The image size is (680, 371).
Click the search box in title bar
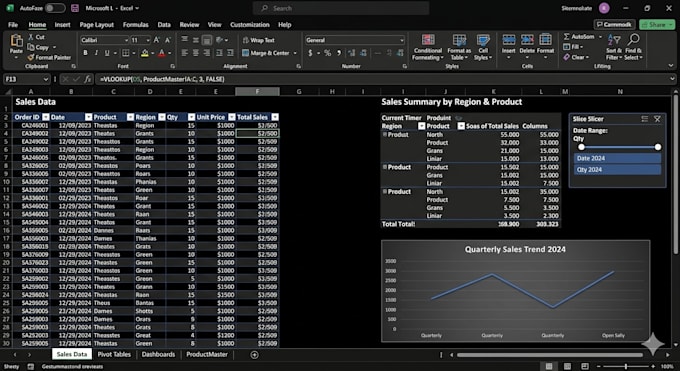pyautogui.click(x=341, y=8)
